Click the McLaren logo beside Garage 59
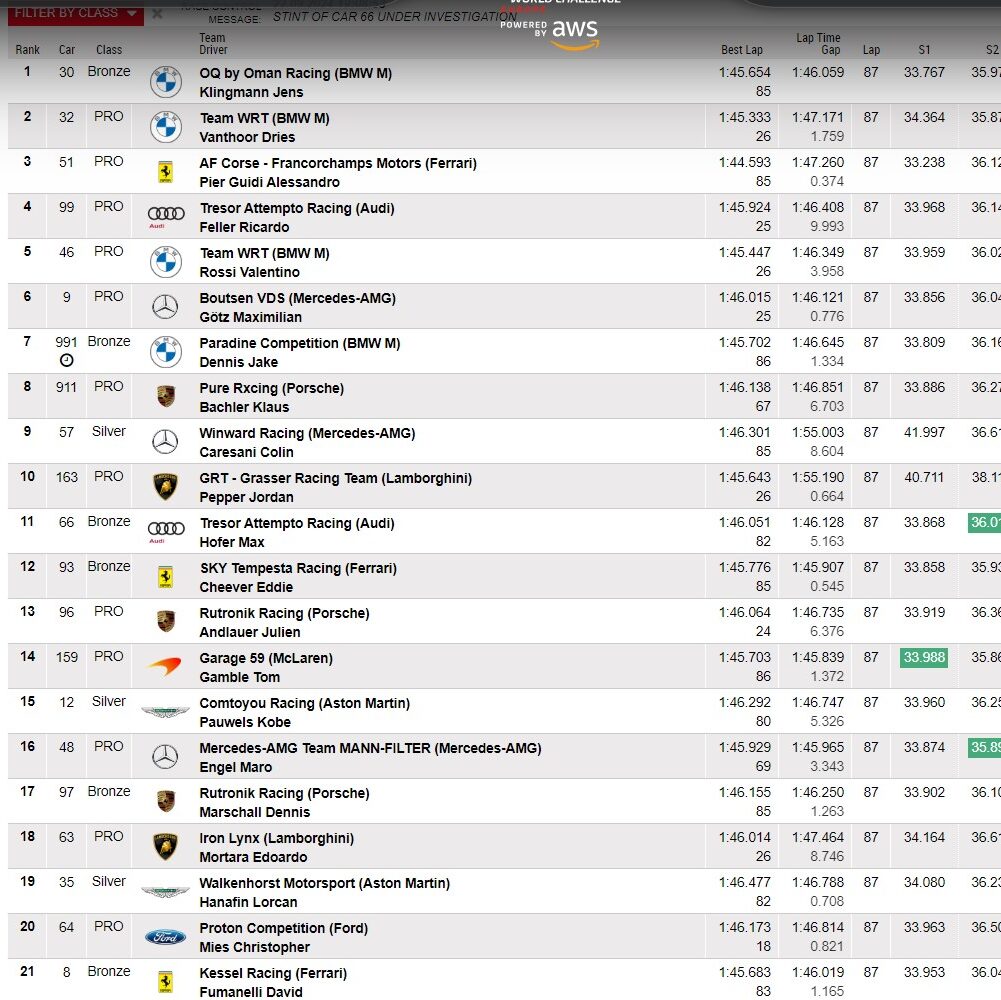 coord(165,666)
